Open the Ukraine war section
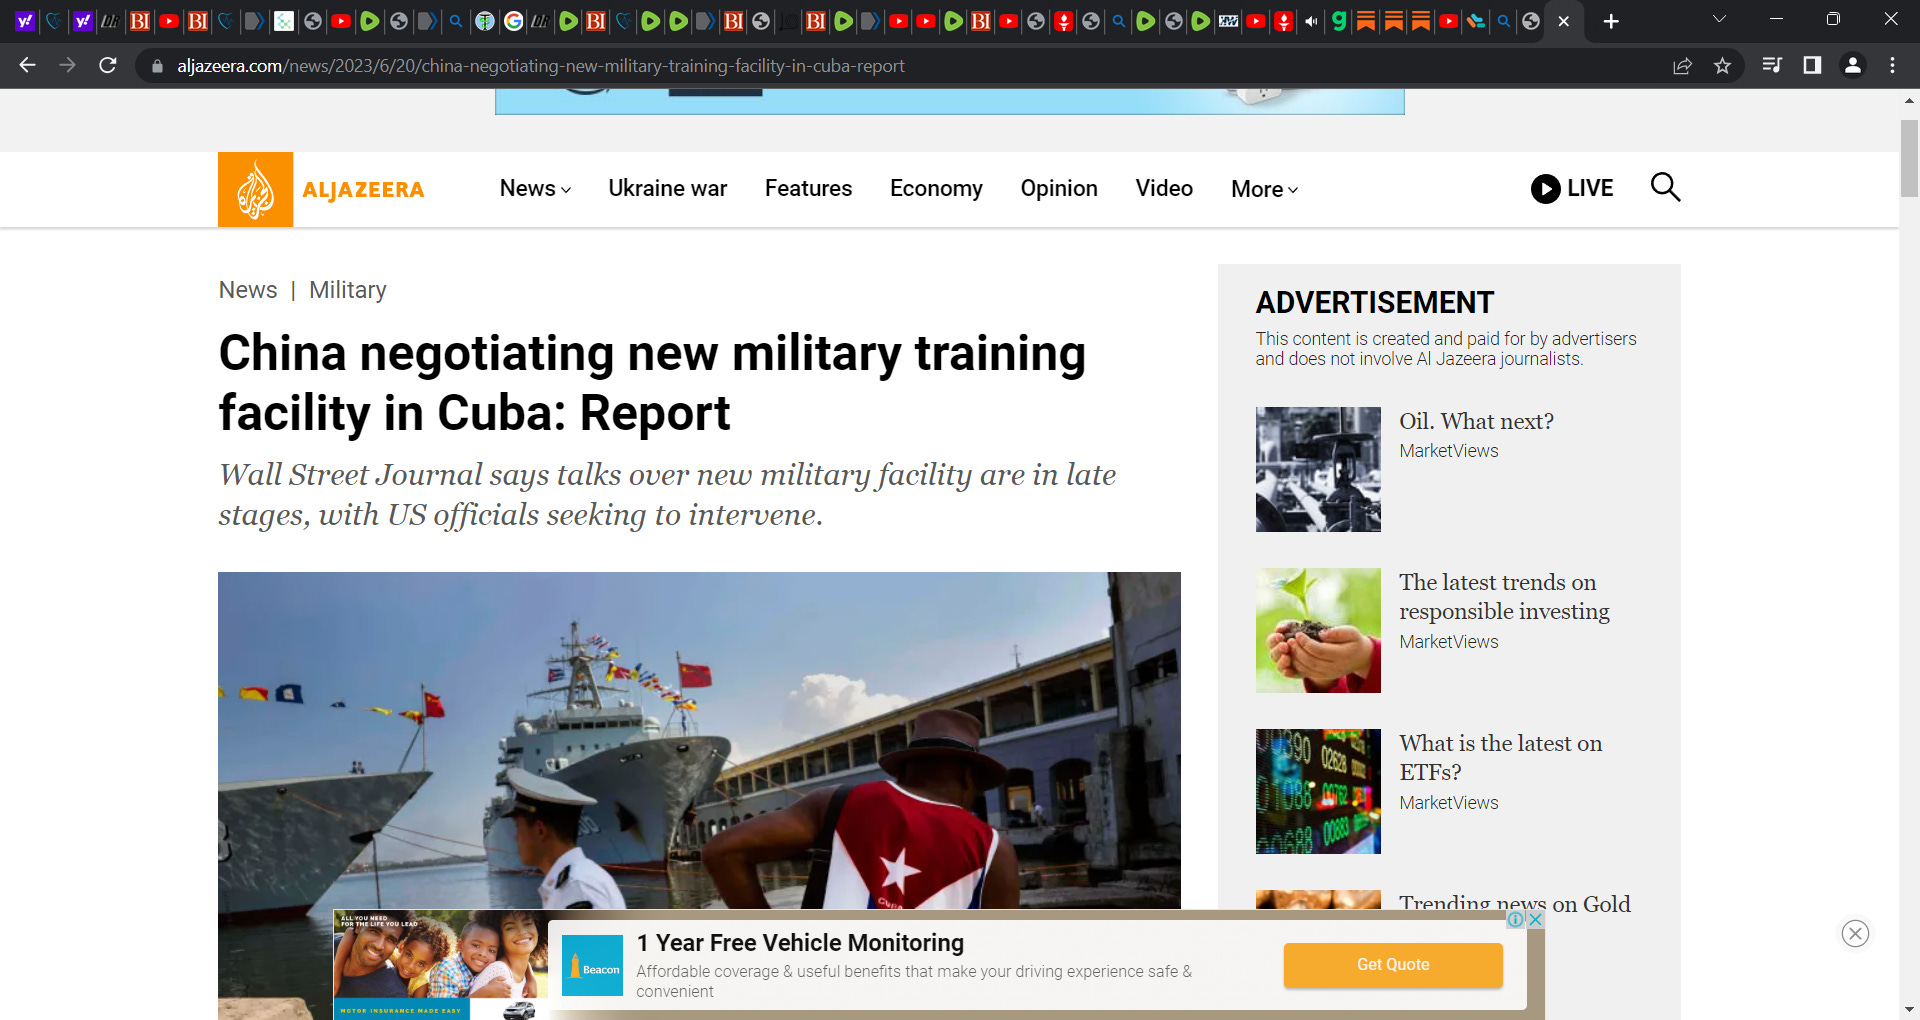The height and width of the screenshot is (1020, 1920). pyautogui.click(x=667, y=188)
